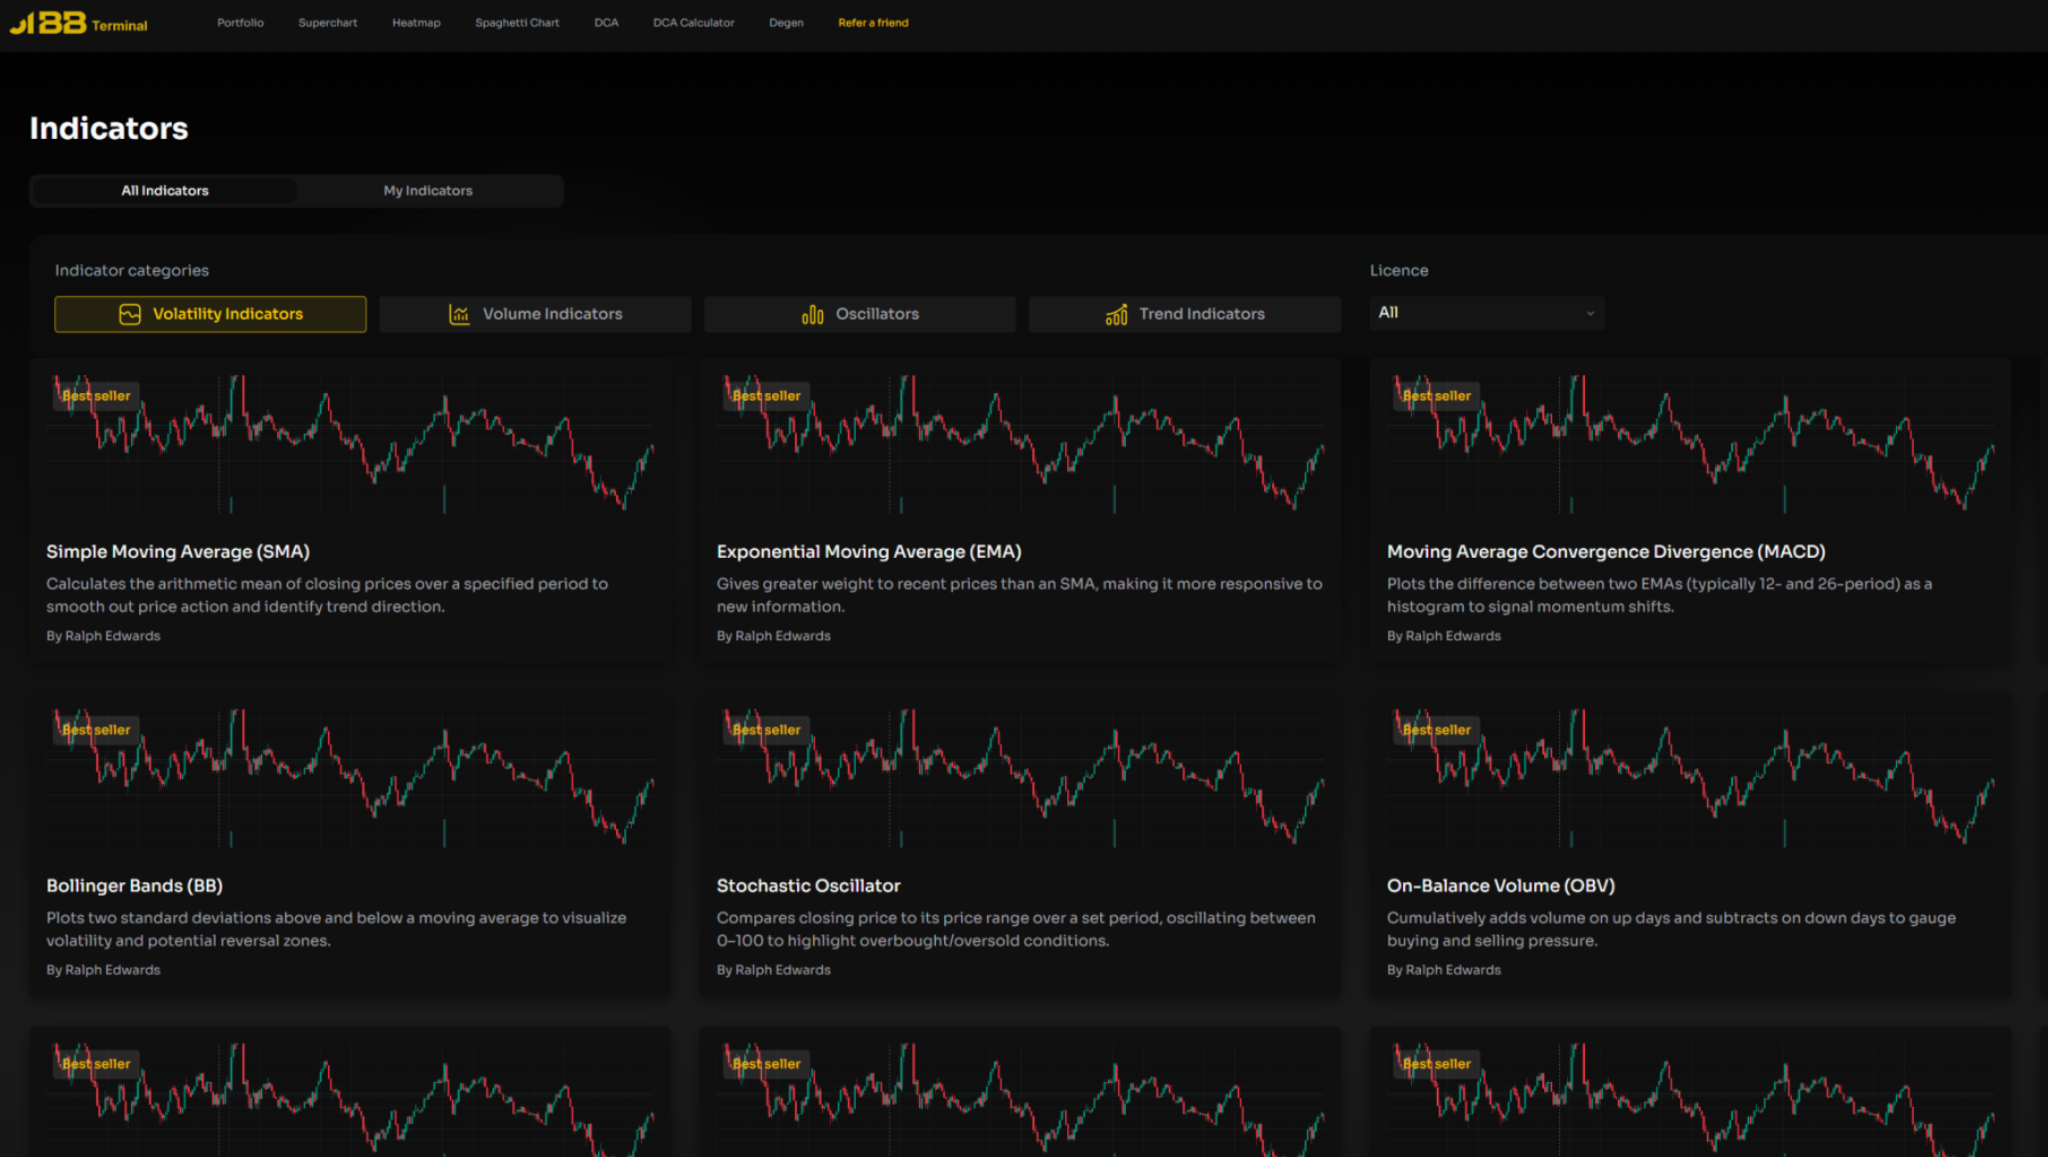
Task: Open the Licence dropdown set to All
Action: [x=1485, y=313]
